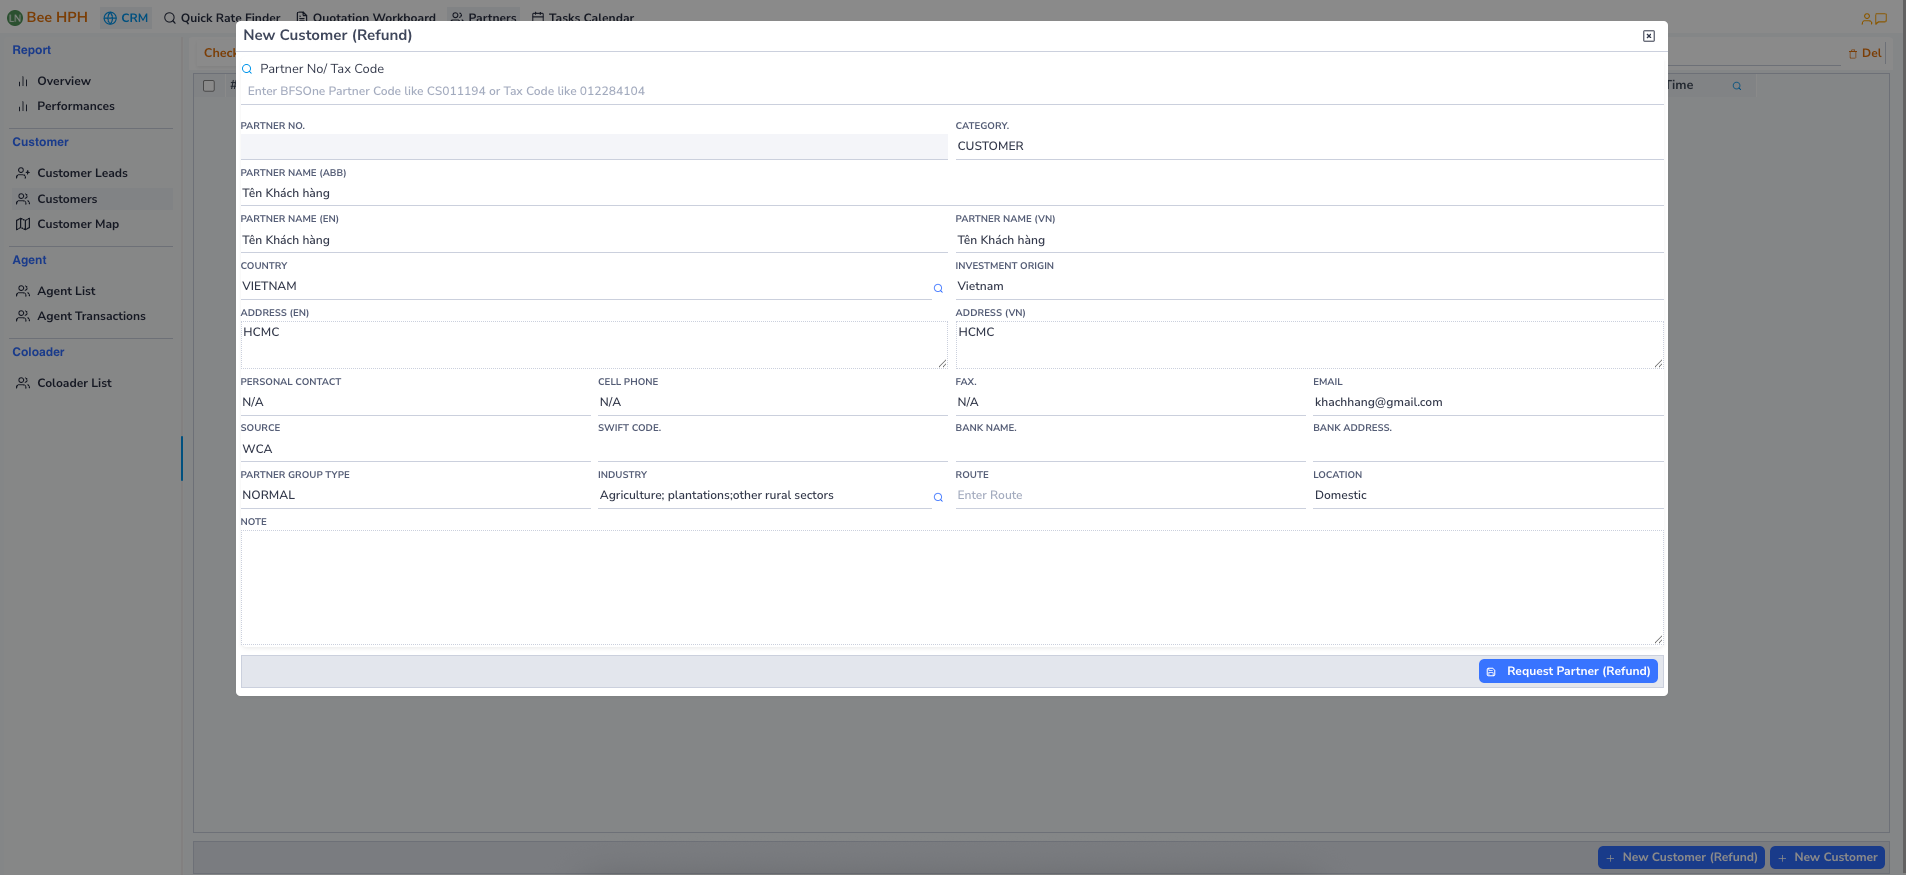This screenshot has height=875, width=1906.
Task: Focus the BFSOne Partner Code search field
Action: click(x=952, y=91)
